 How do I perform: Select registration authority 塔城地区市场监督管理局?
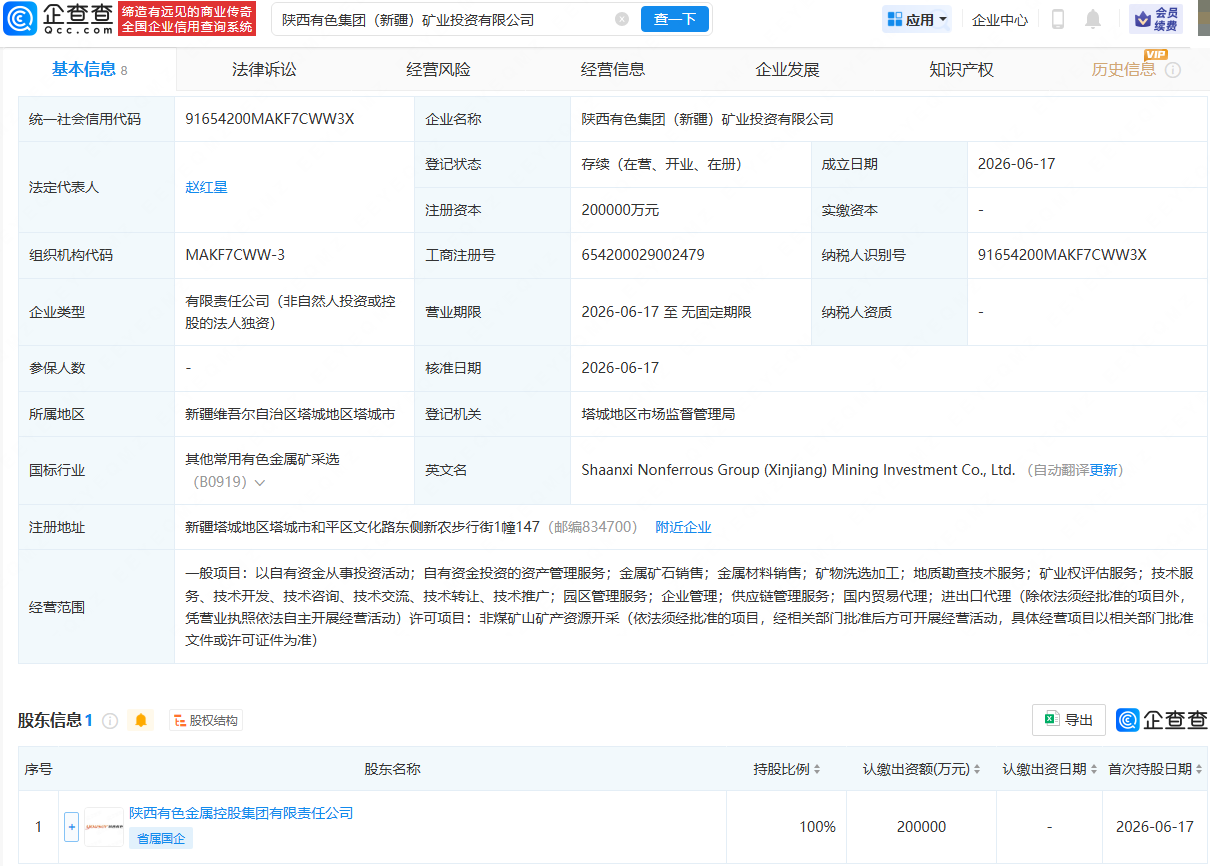pos(658,414)
